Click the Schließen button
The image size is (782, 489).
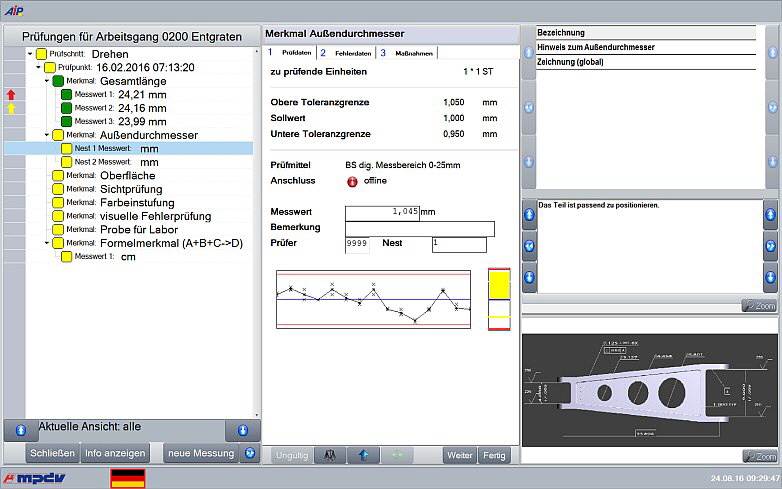click(52, 453)
